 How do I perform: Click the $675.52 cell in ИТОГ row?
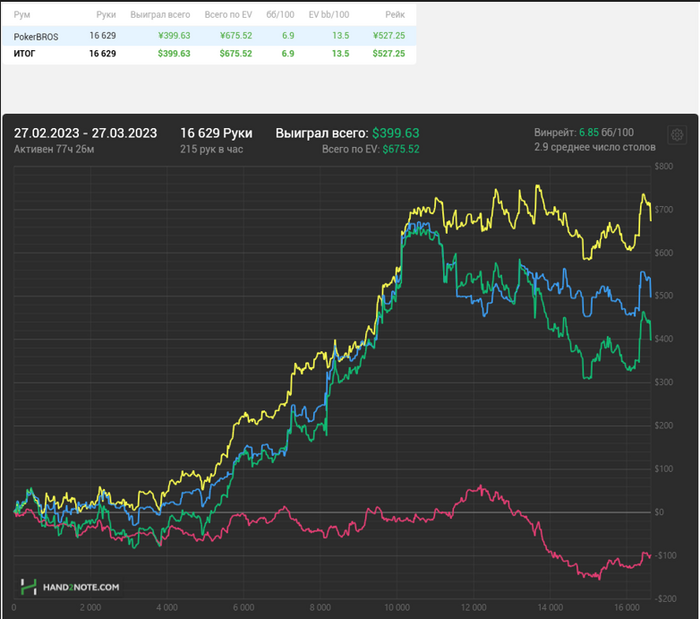(236, 54)
